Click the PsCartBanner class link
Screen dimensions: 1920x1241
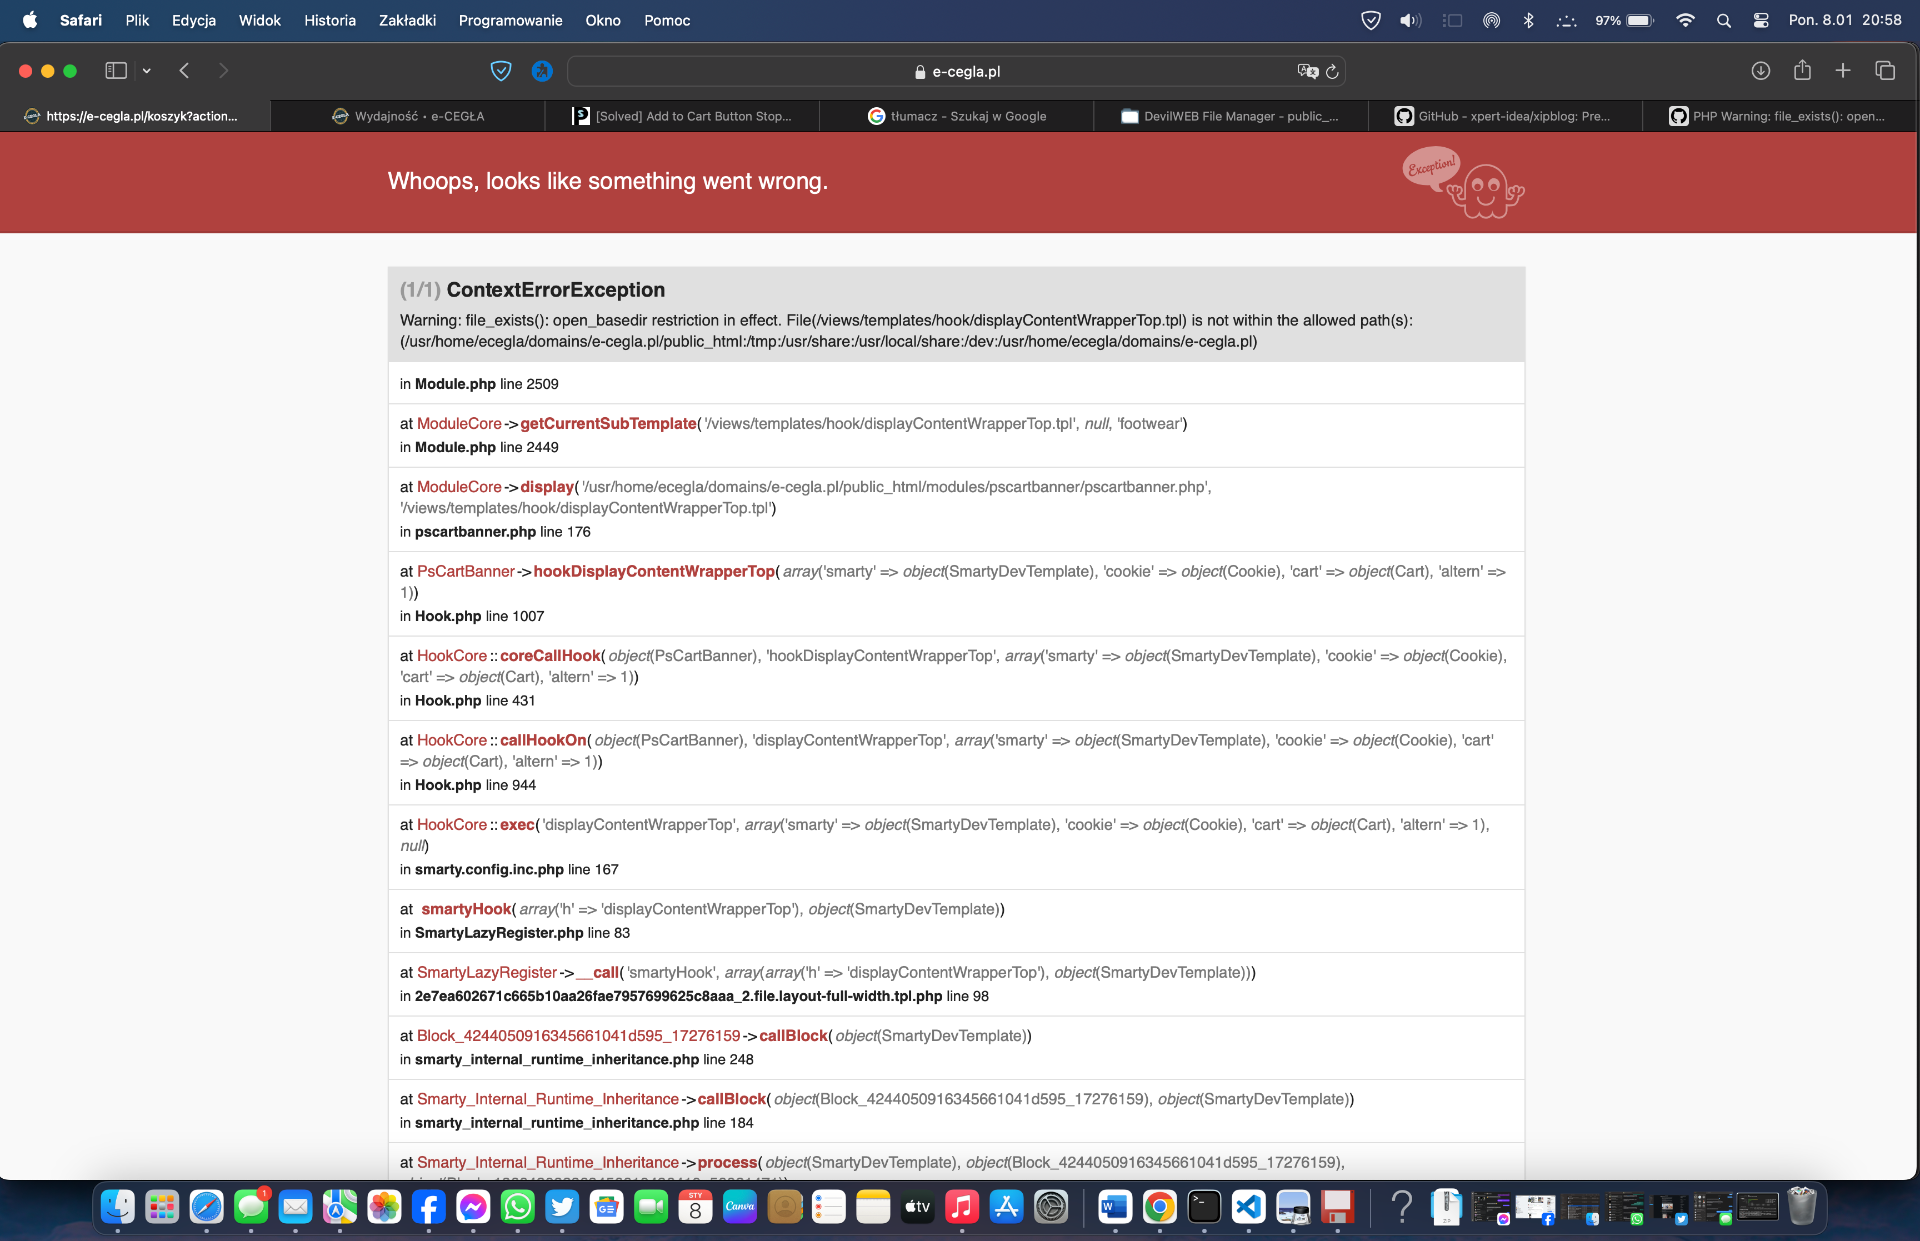(465, 572)
